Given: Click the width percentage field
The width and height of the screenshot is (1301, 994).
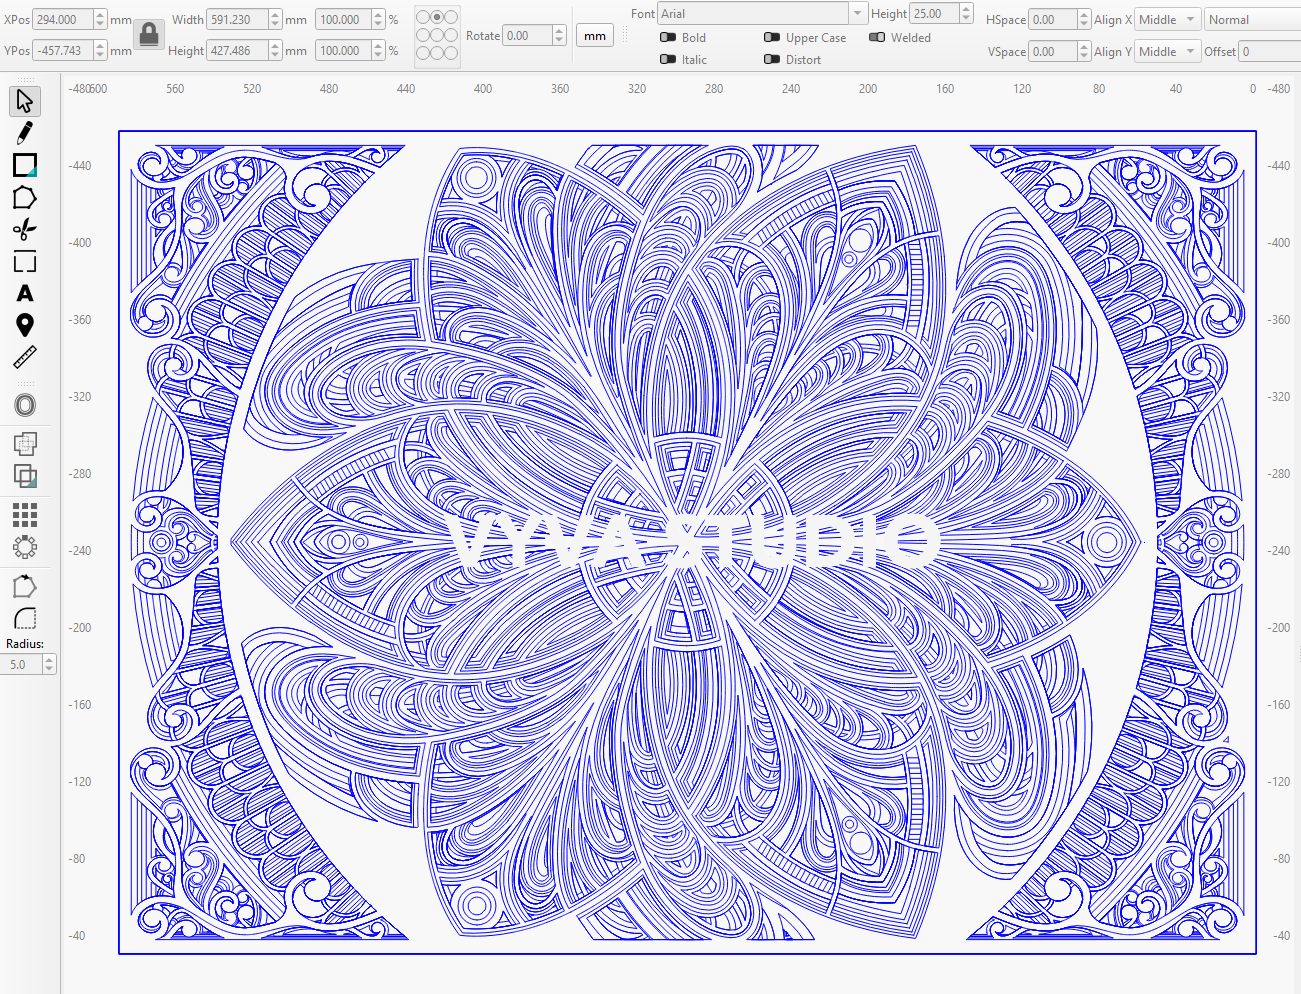Looking at the screenshot, I should [x=343, y=19].
